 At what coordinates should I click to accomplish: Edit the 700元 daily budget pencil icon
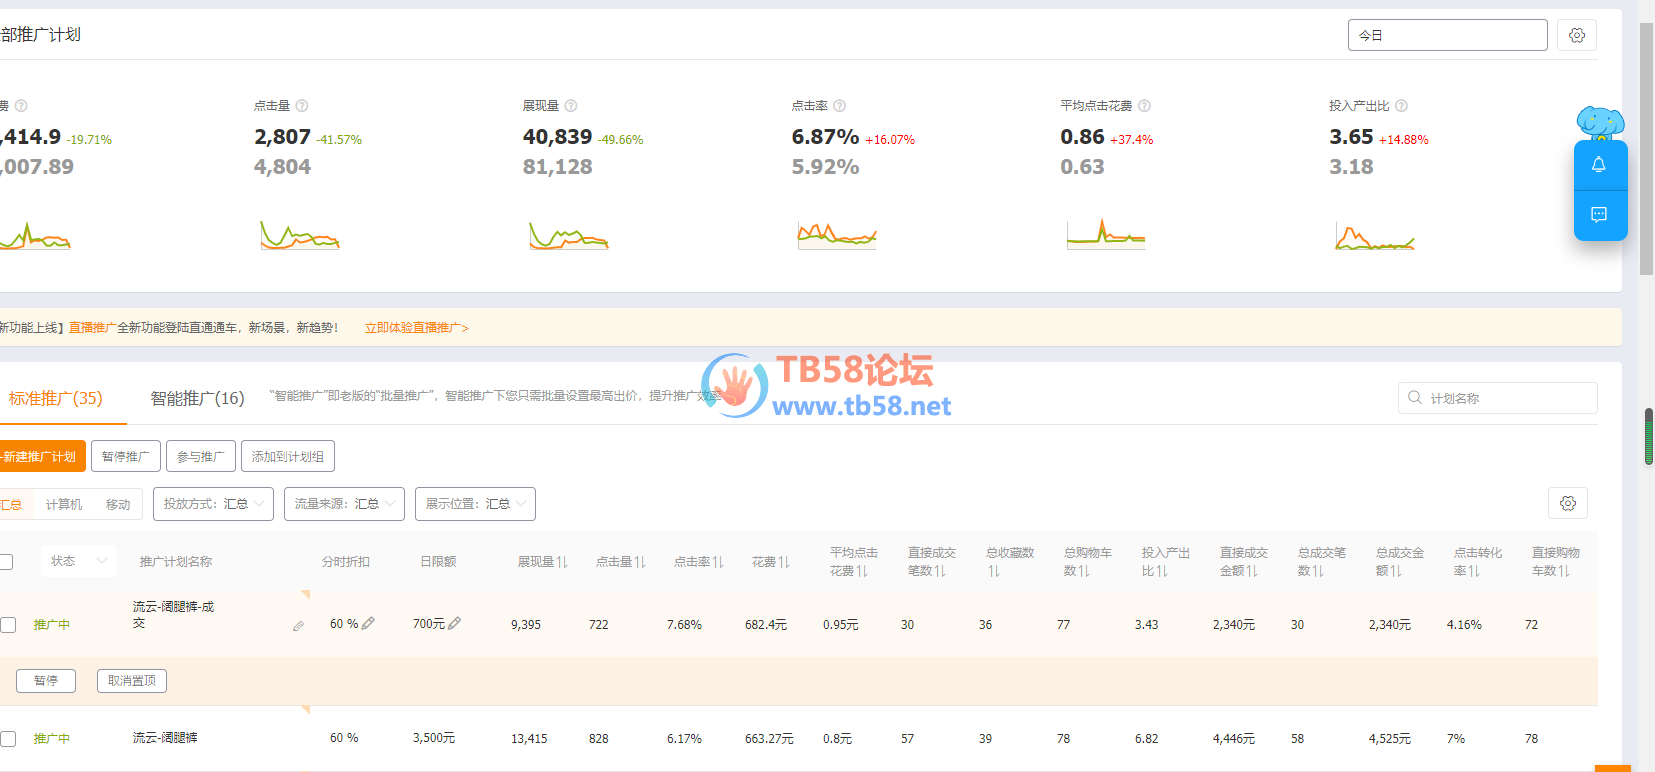click(x=455, y=623)
